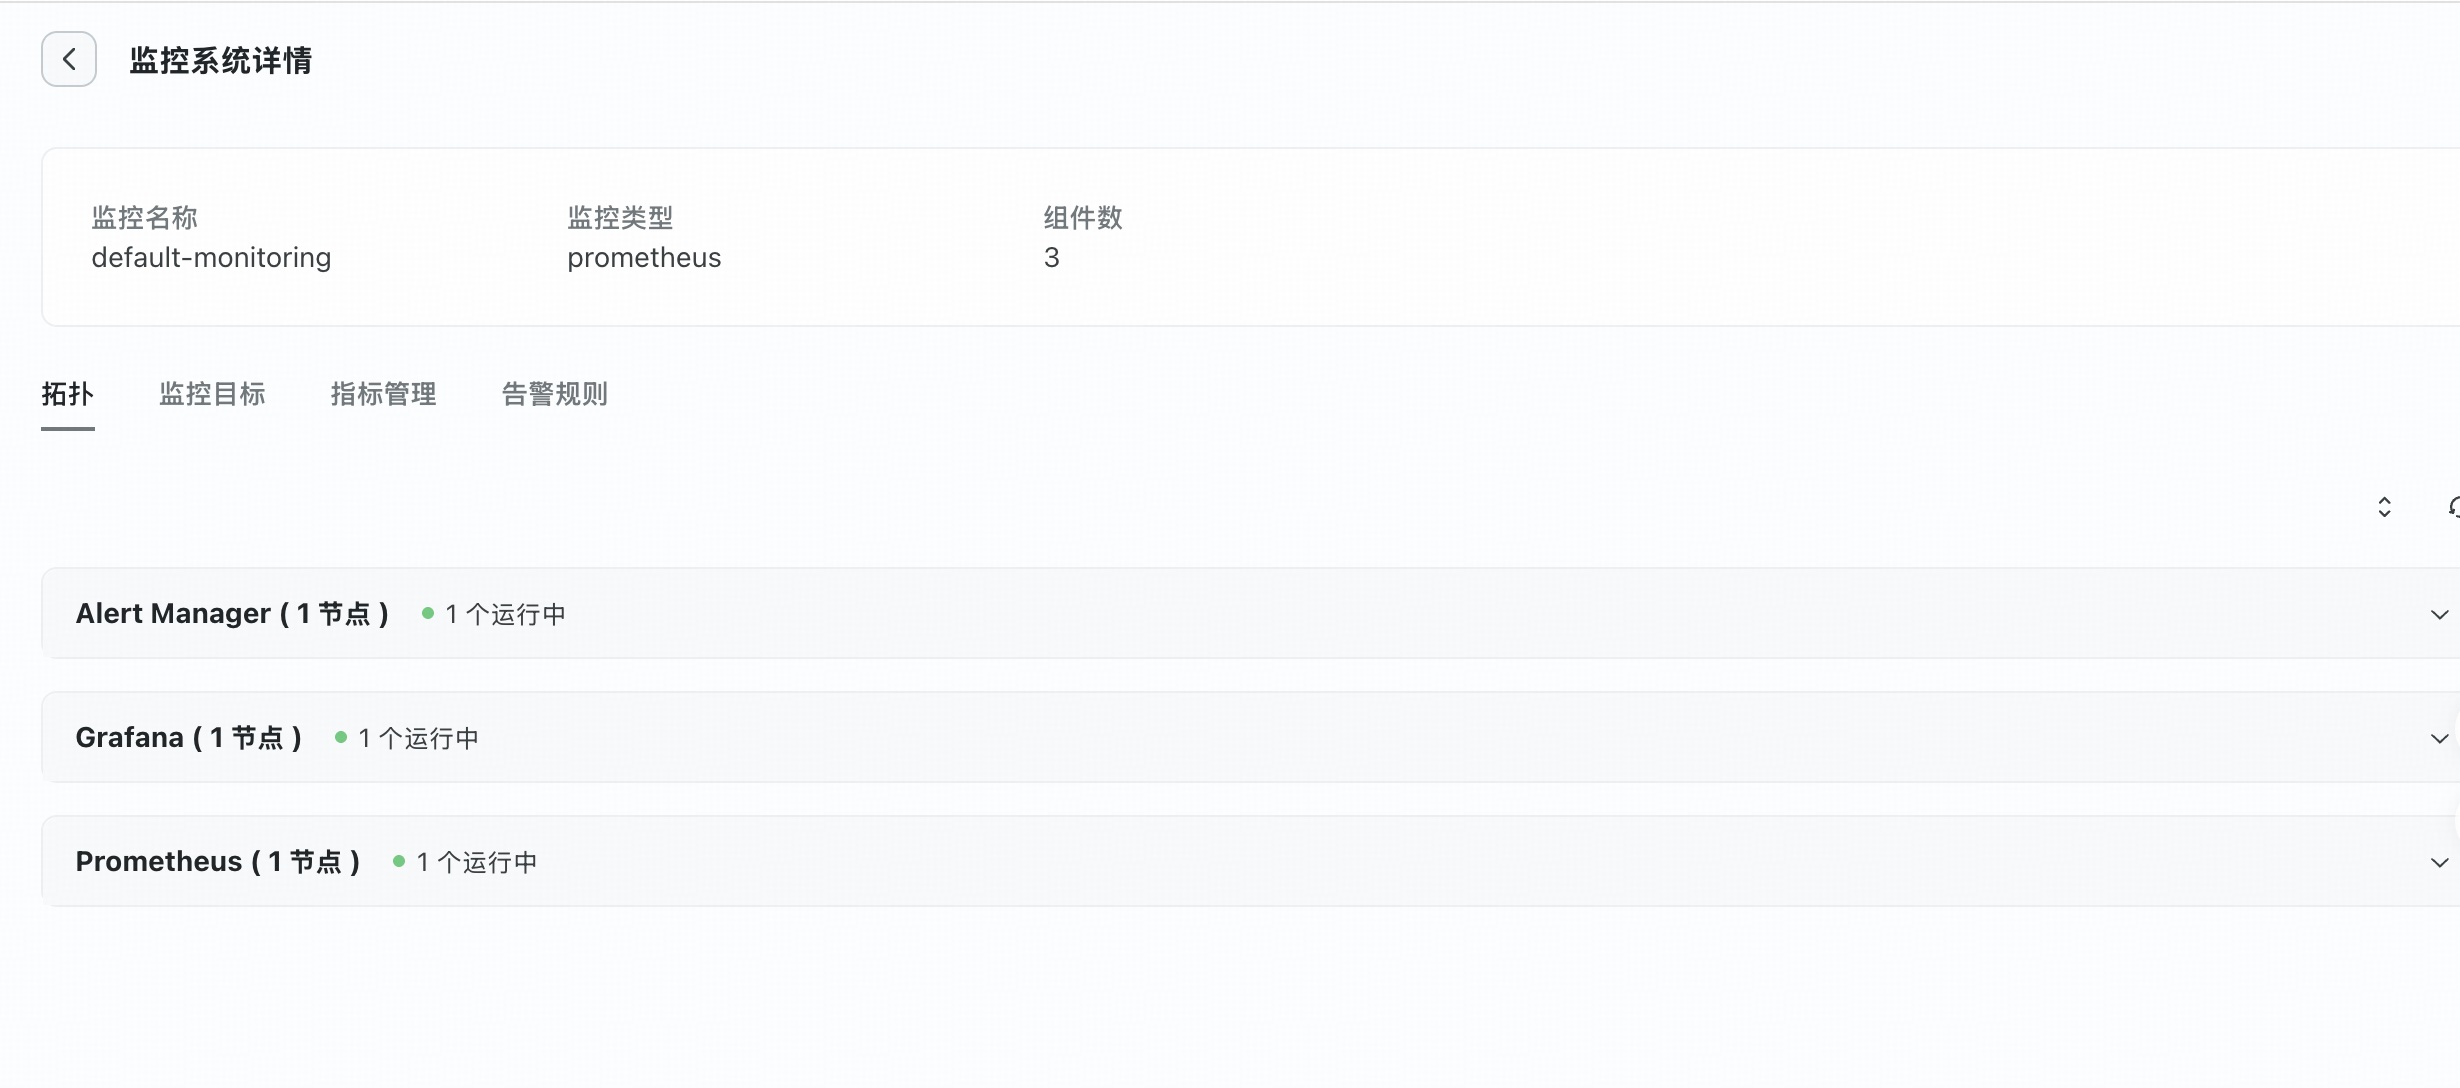Image resolution: width=2460 pixels, height=1088 pixels.
Task: Expand the Prometheus row chevron
Action: click(2439, 862)
